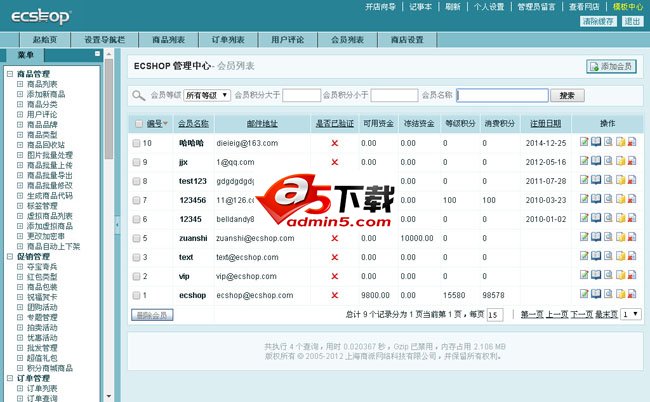Viewport: 650px width, 402px height.
Task: Click the magnifier document icon for member jjx
Action: coord(608,161)
